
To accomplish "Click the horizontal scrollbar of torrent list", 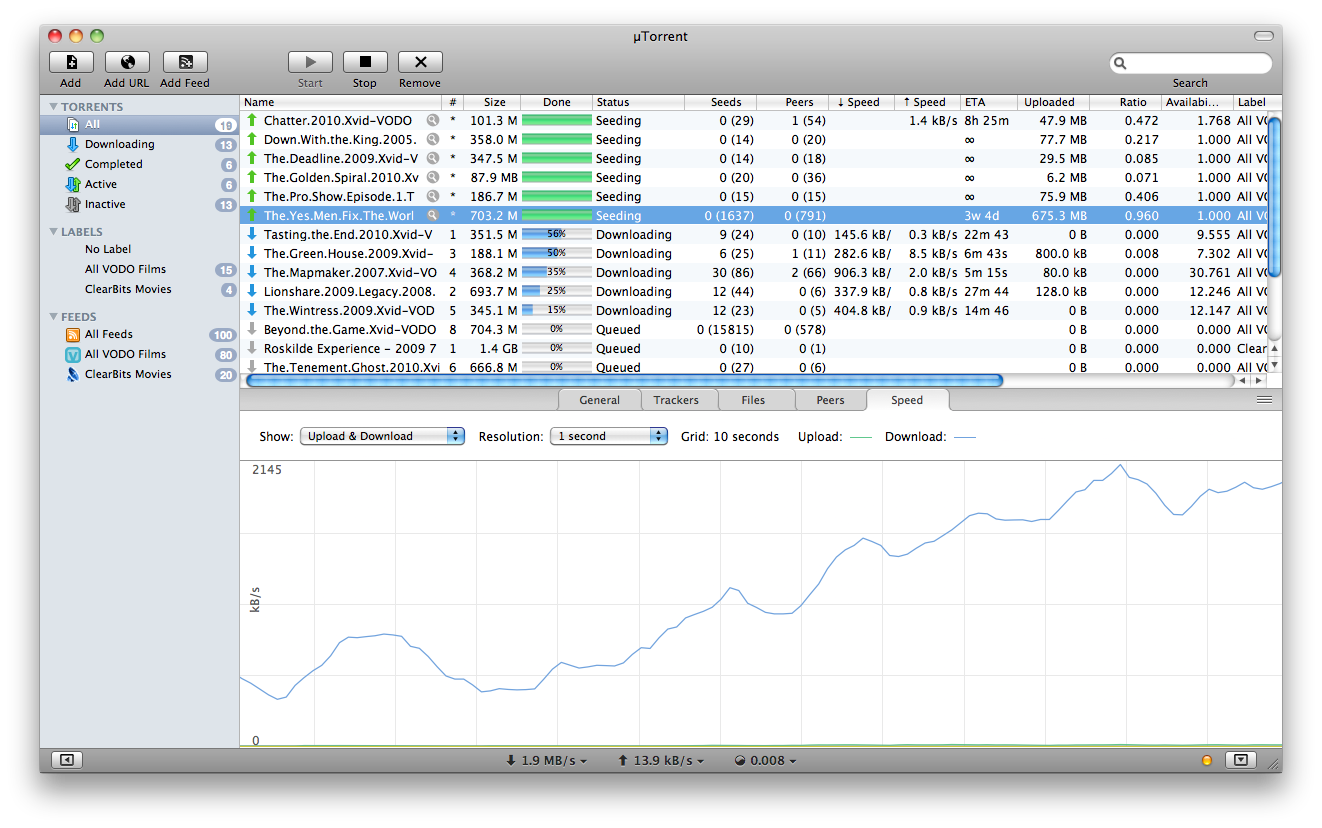I will click(624, 381).
